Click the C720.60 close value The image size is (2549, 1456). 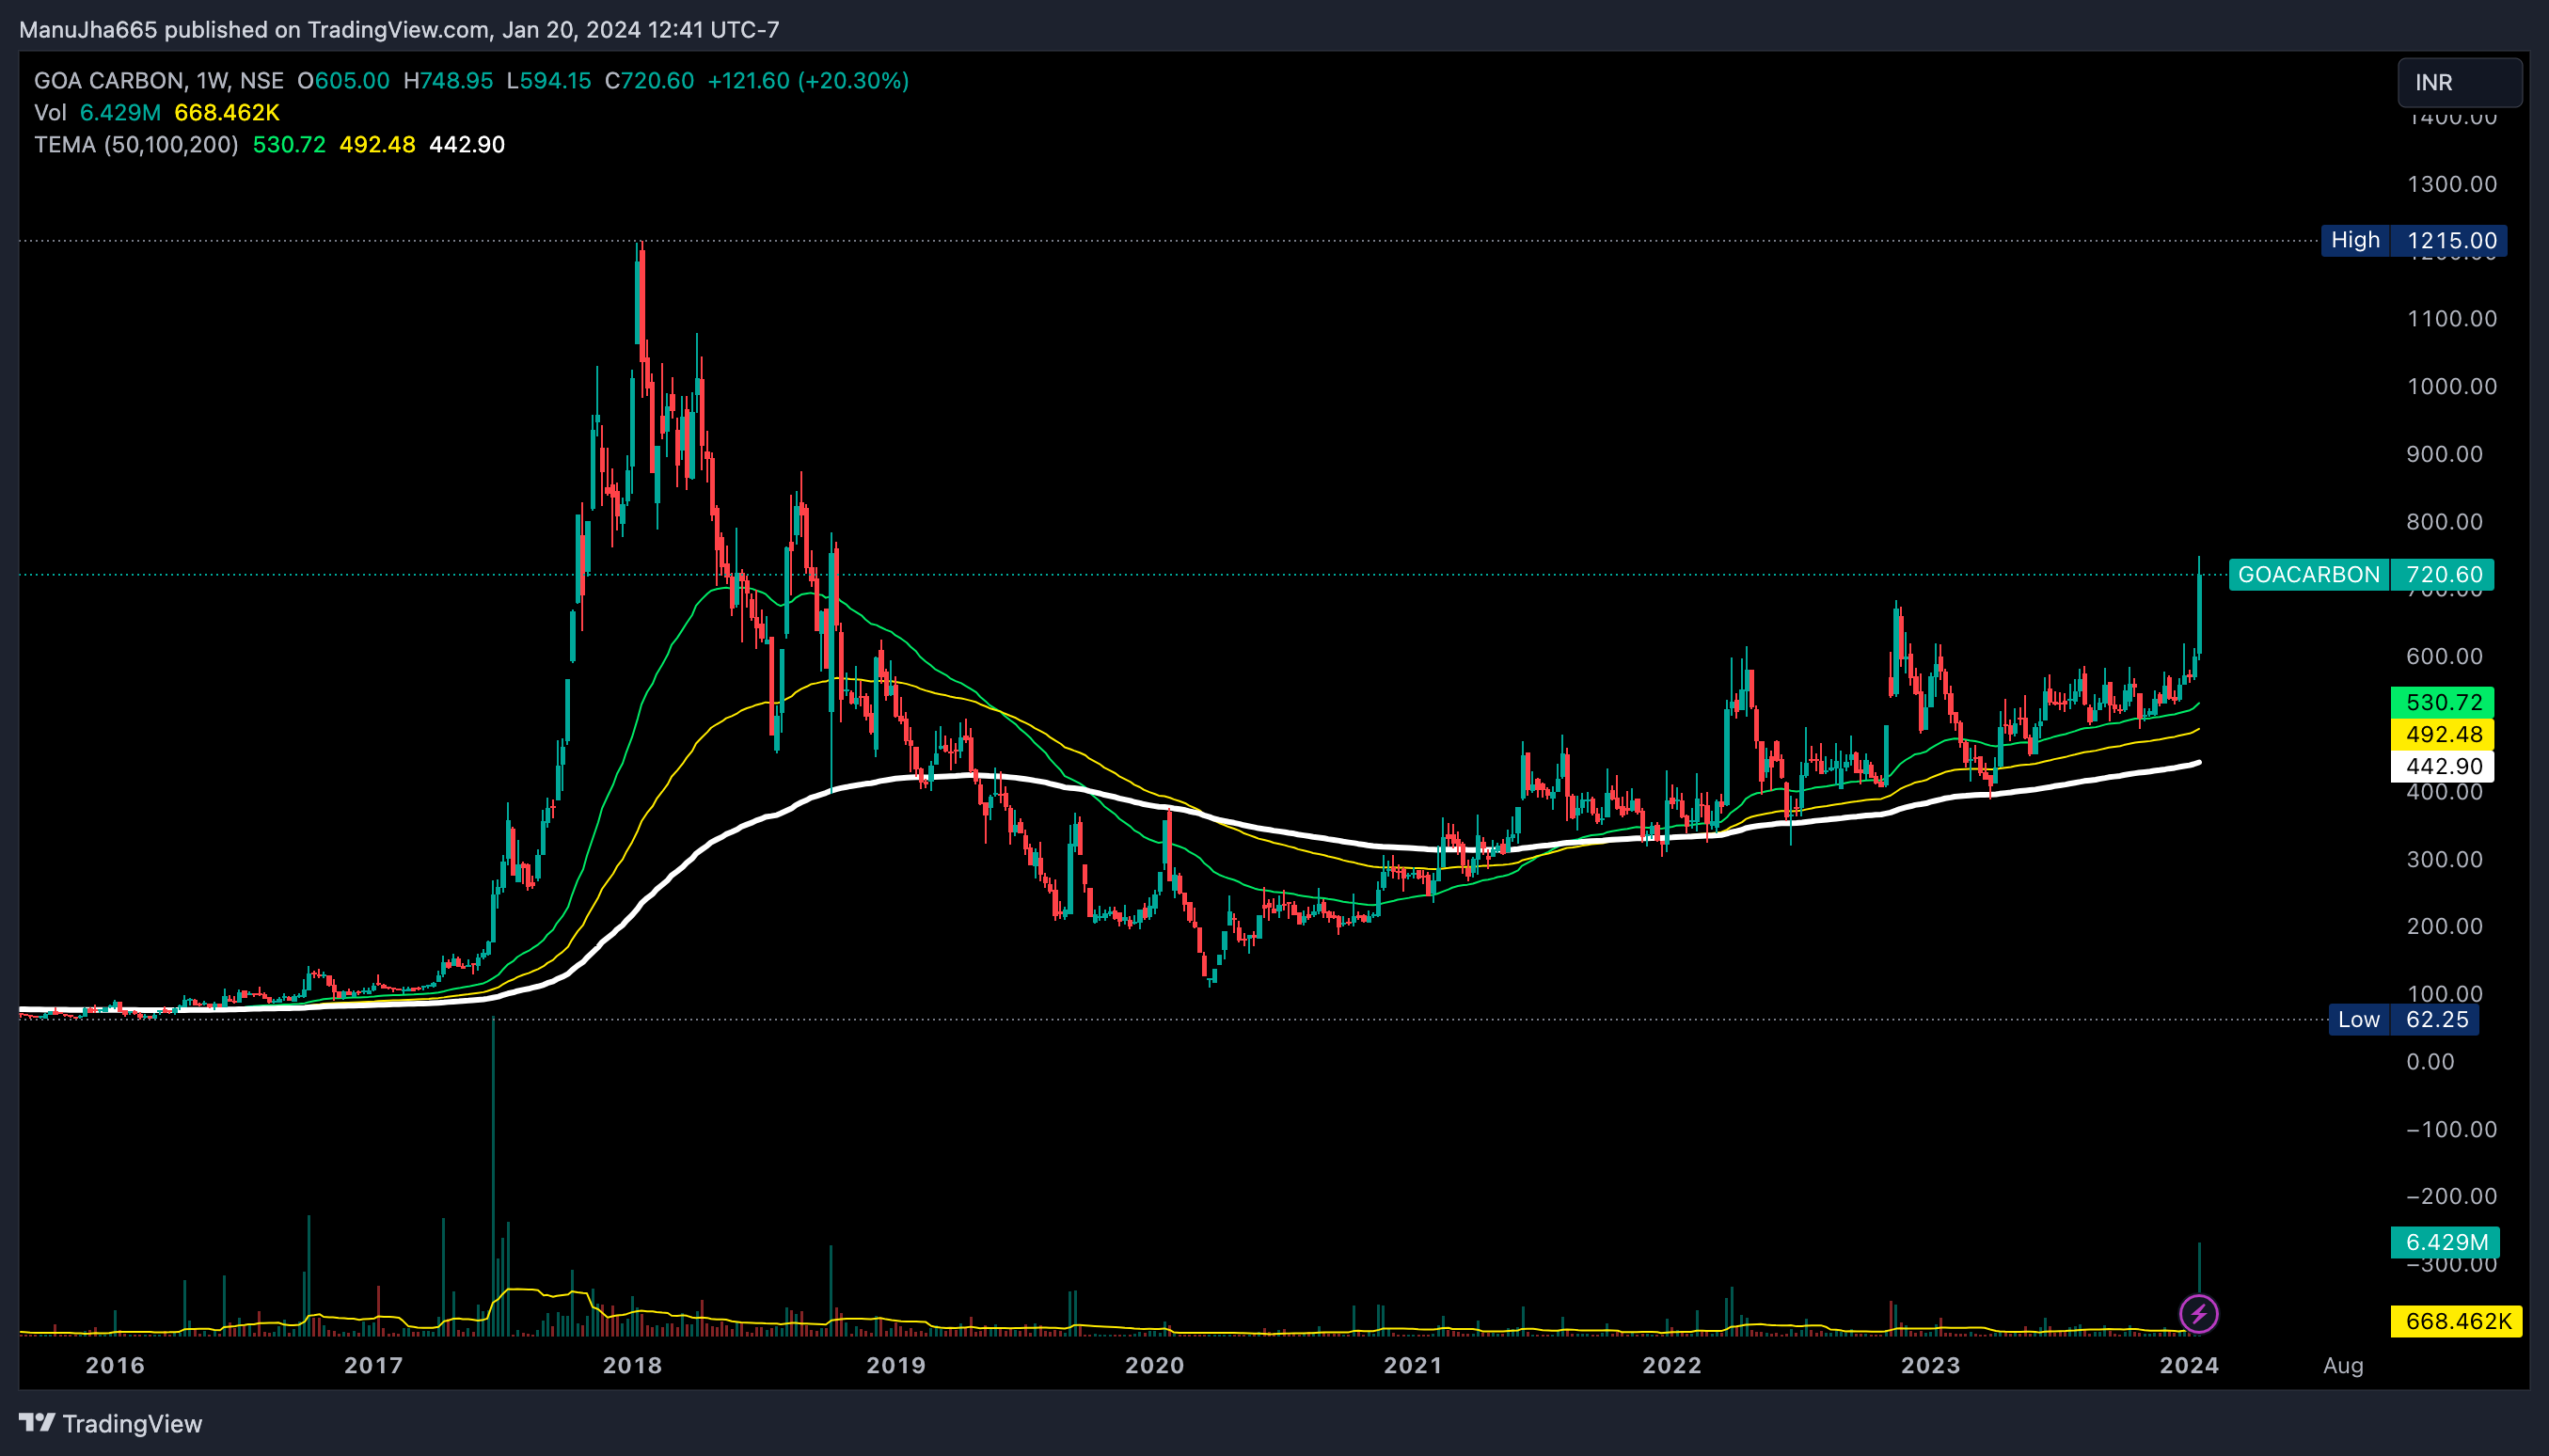click(649, 81)
